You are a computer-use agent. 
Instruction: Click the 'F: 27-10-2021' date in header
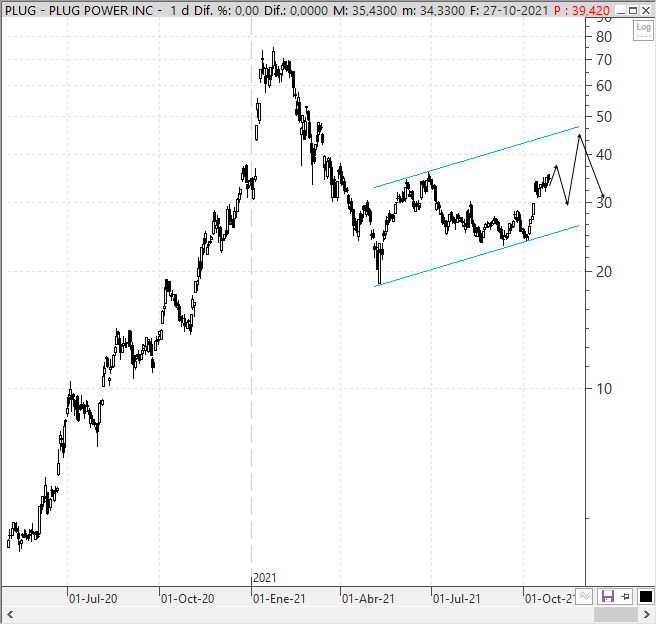pos(509,10)
